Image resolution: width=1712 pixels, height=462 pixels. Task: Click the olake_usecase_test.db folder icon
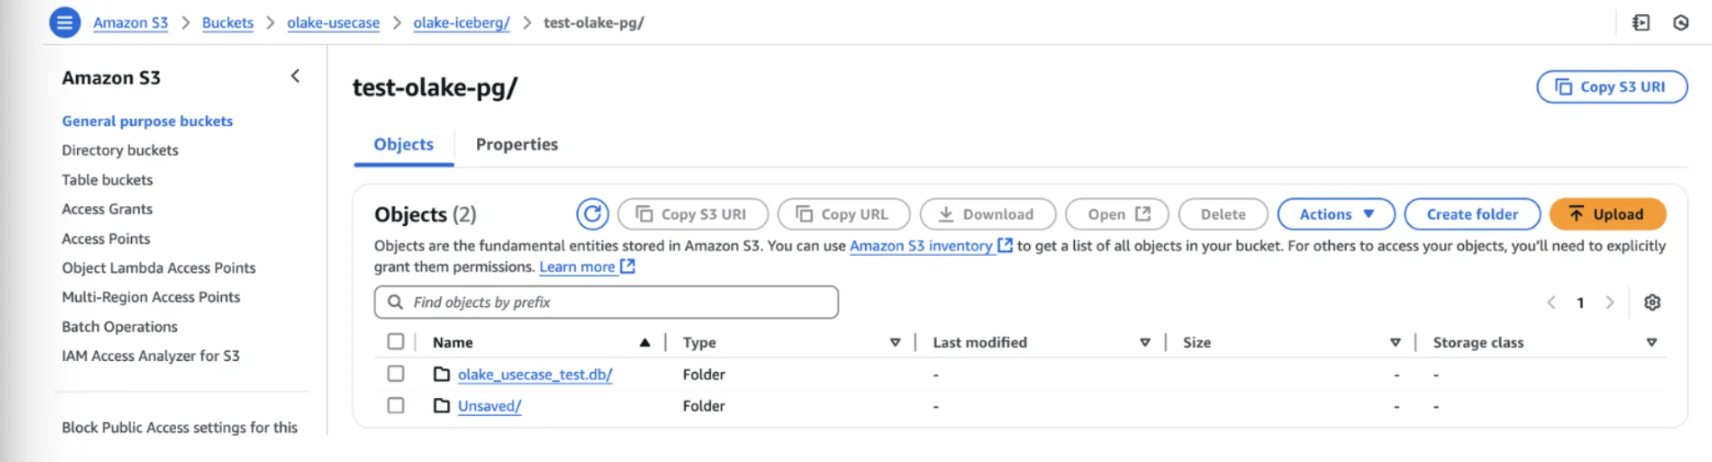click(441, 374)
